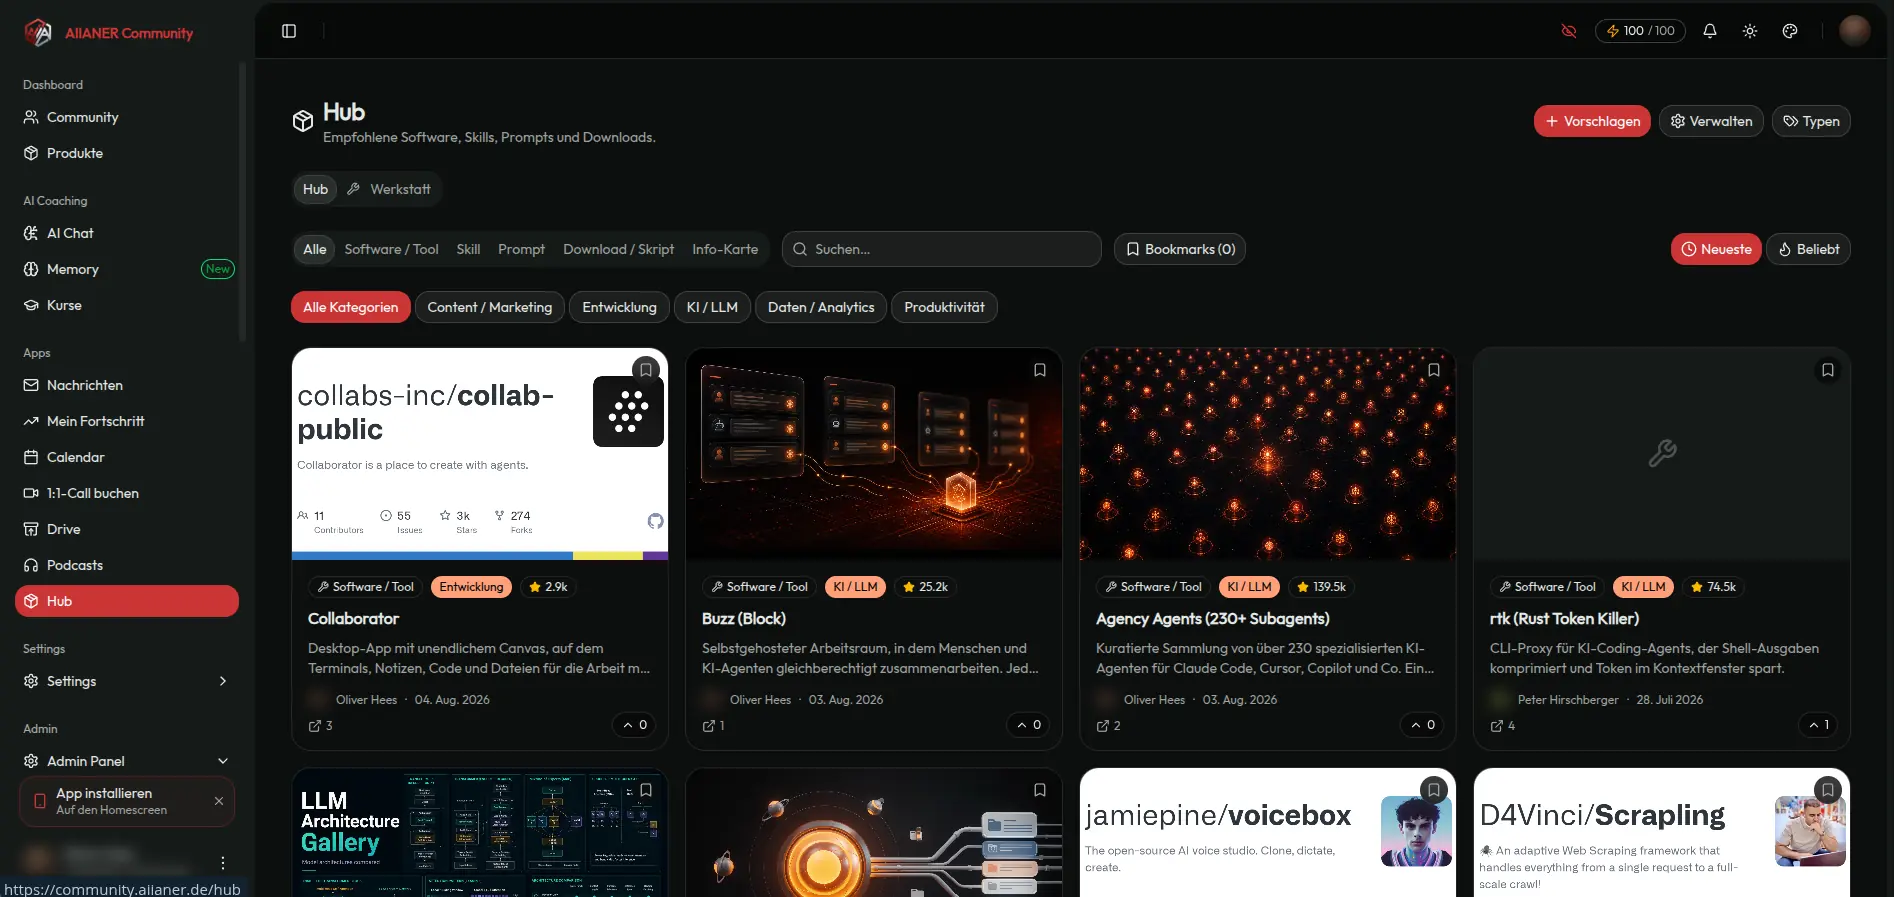Screen dimensions: 1894x897
Task: Select the Produktivität category
Action: click(944, 307)
